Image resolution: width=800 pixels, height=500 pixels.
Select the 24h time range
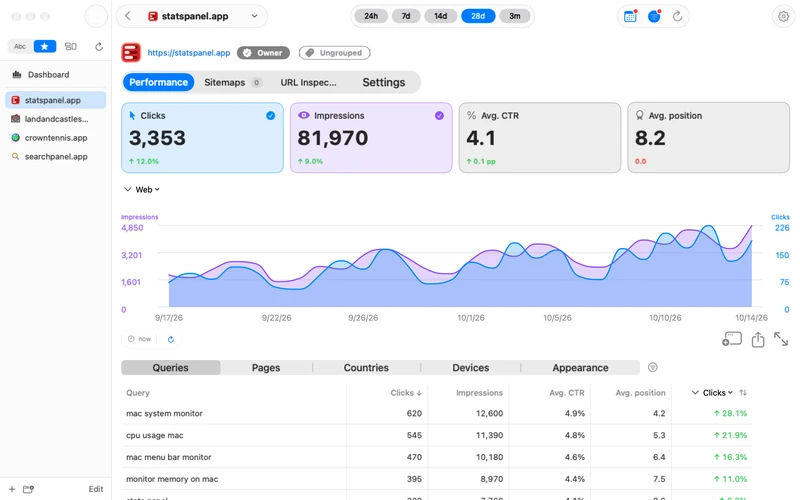[x=371, y=16]
